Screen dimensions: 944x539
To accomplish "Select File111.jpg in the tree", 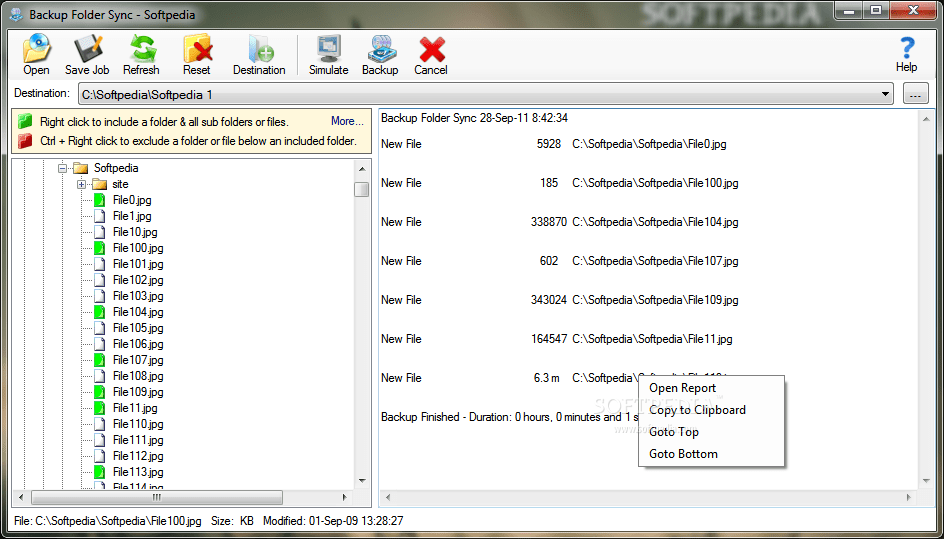I will pos(138,440).
